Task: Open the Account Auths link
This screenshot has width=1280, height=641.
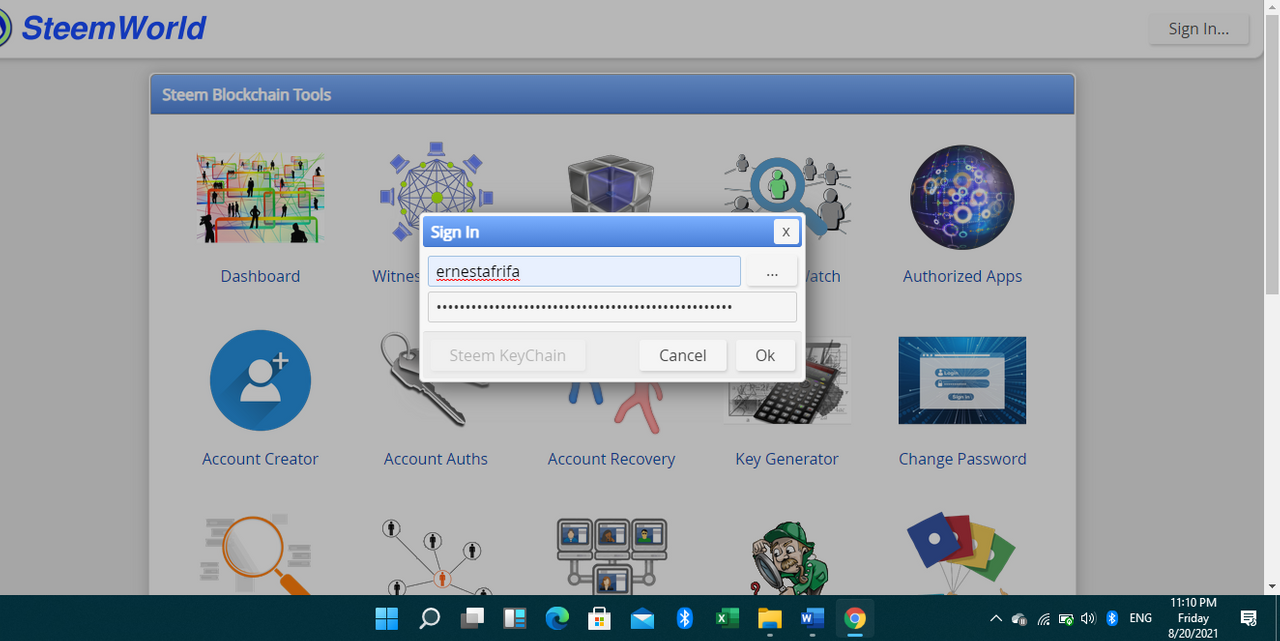Action: [436, 459]
